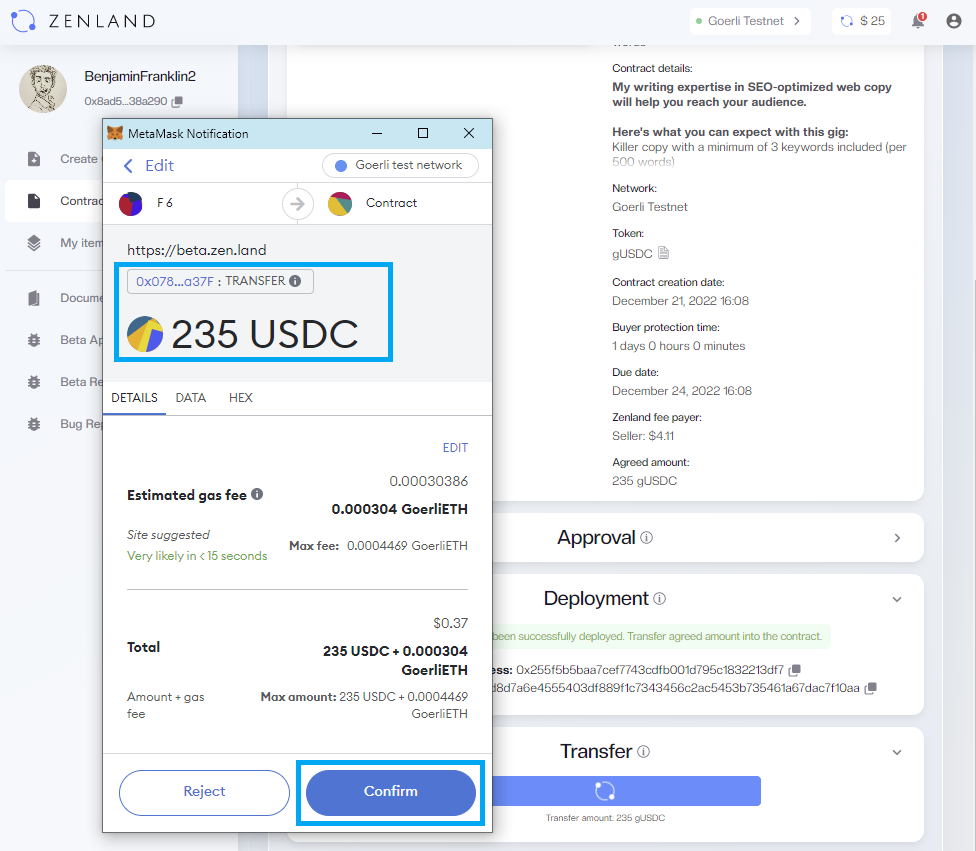Click the $ 25 balance refresh icon

coord(847,21)
